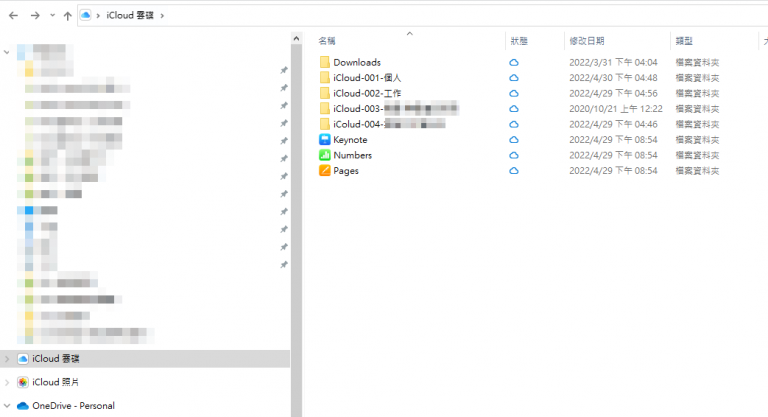Click cloud status icon for Pages row
This screenshot has width=768, height=417.
coord(514,171)
